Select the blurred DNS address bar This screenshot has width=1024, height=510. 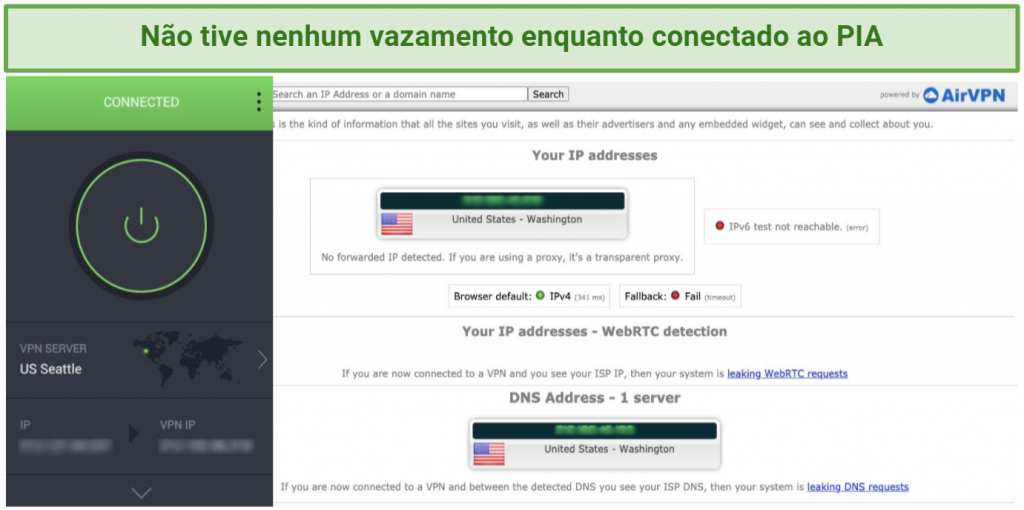[x=594, y=430]
